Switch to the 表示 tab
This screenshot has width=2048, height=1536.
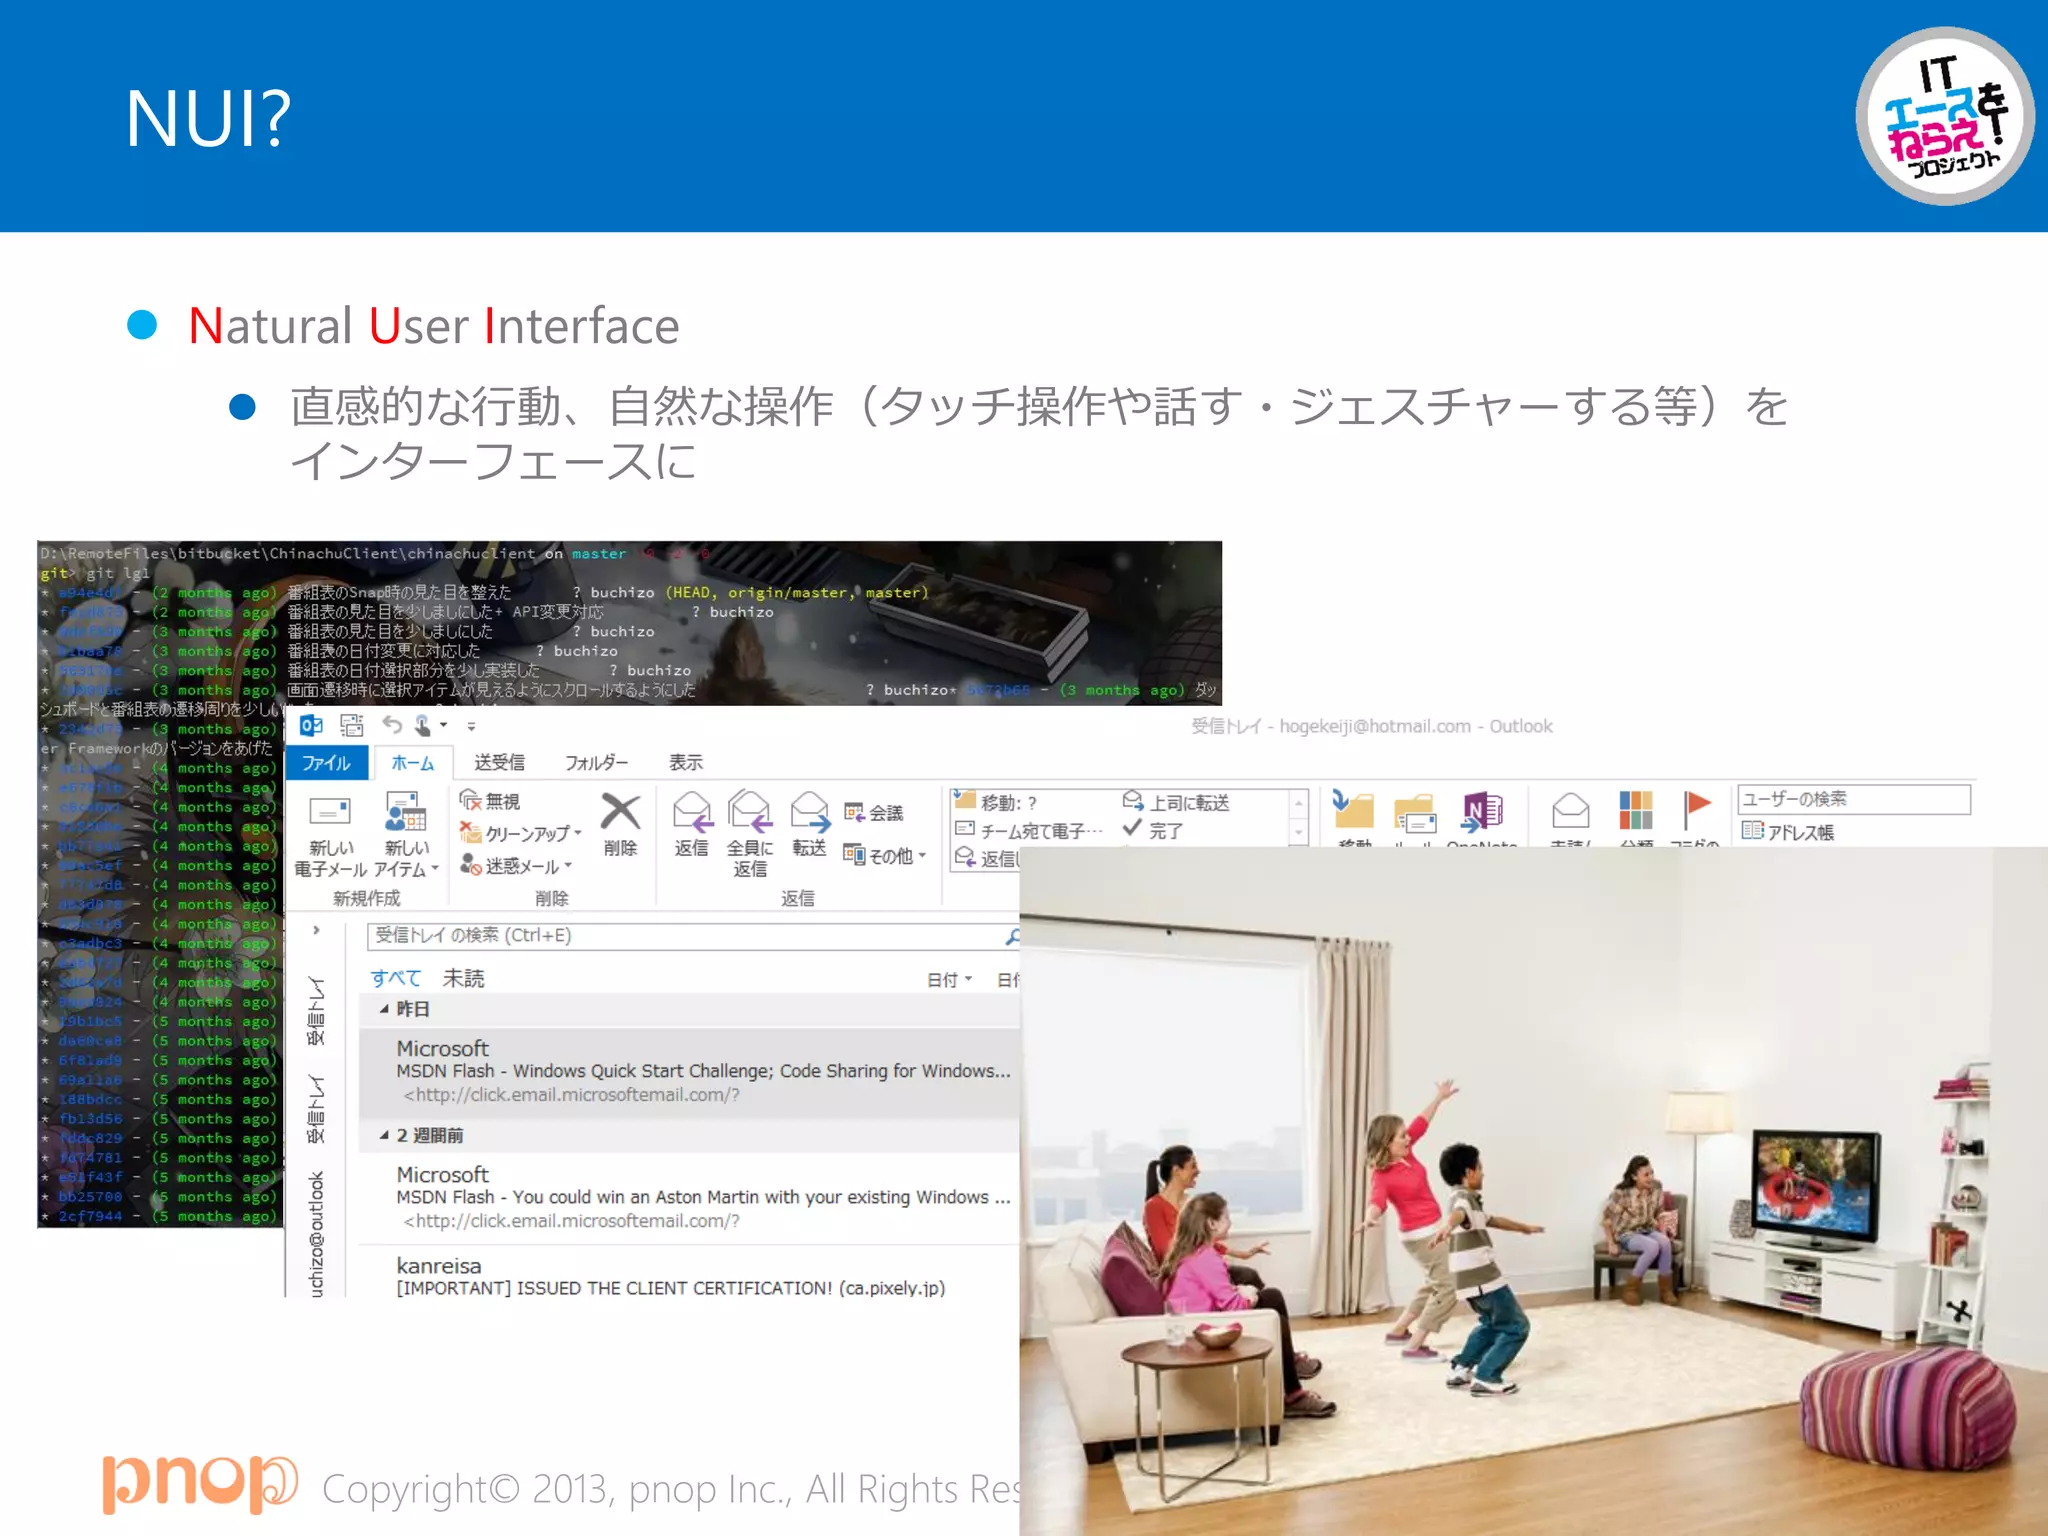click(x=686, y=763)
